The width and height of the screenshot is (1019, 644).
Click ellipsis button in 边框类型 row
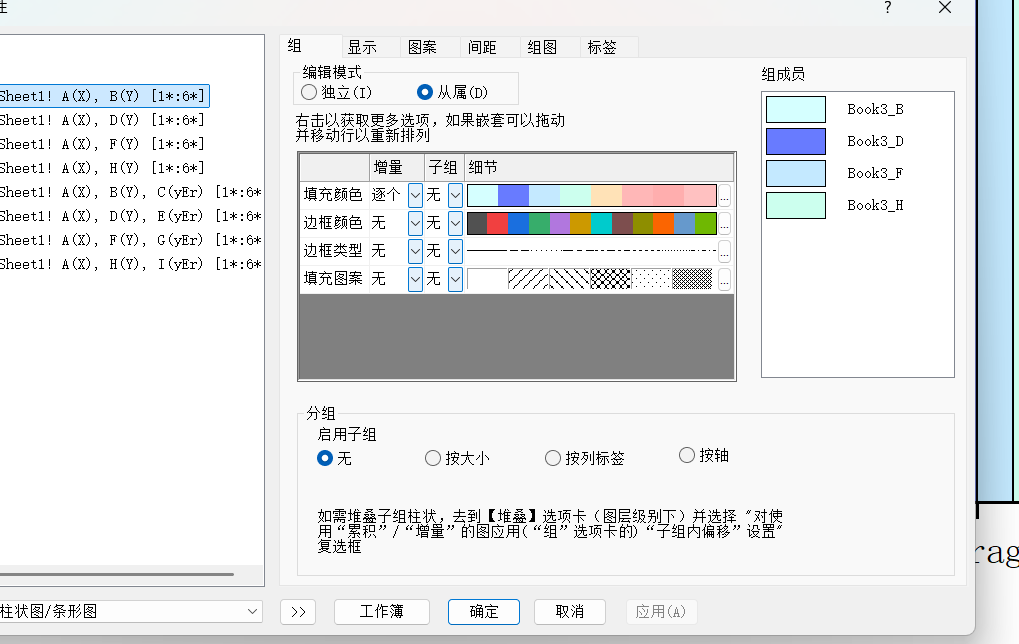point(725,251)
